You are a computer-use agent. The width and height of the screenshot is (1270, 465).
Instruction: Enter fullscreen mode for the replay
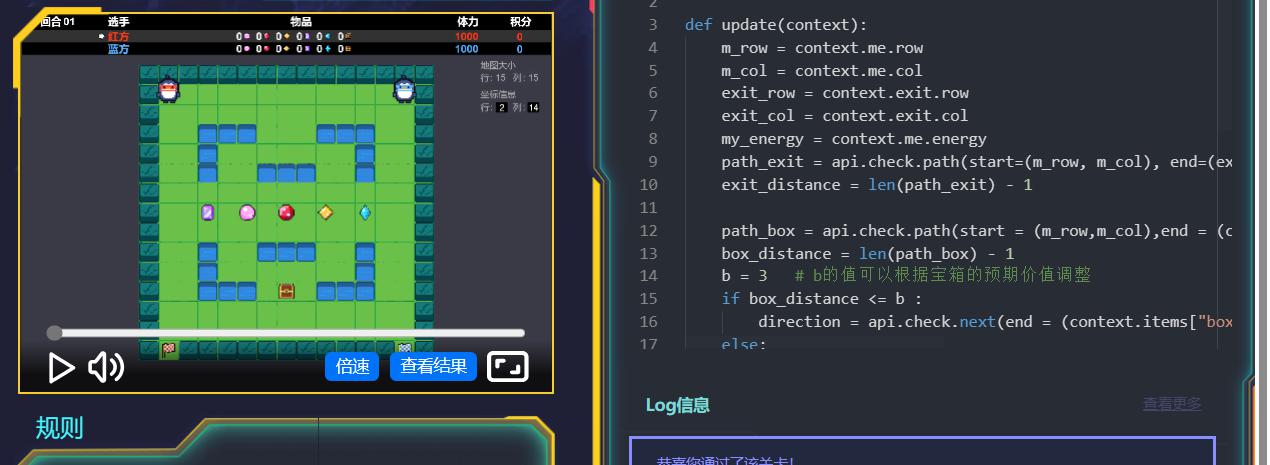(507, 367)
